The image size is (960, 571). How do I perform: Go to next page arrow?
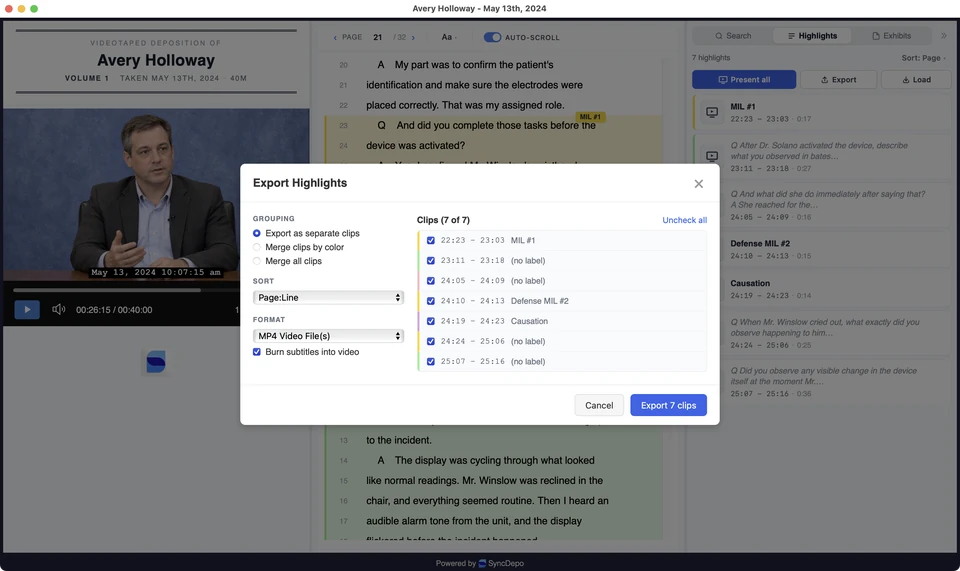pos(413,37)
